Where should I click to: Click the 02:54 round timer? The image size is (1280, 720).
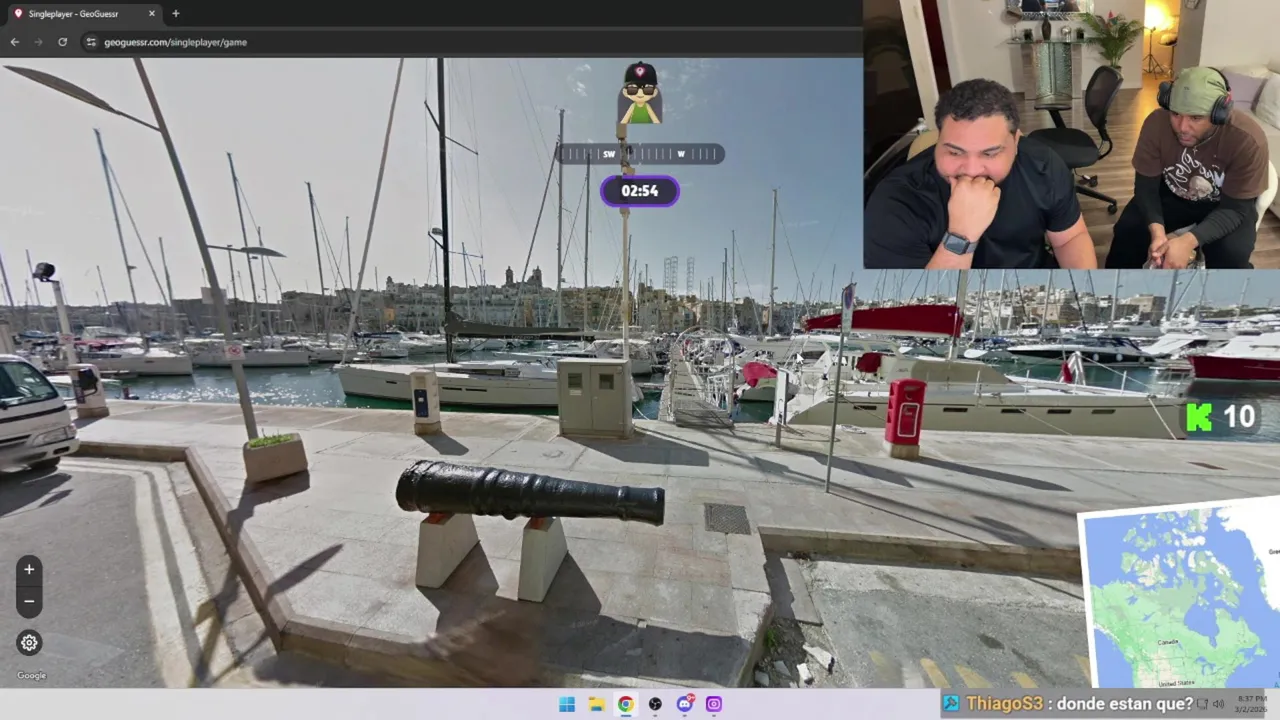(x=640, y=191)
